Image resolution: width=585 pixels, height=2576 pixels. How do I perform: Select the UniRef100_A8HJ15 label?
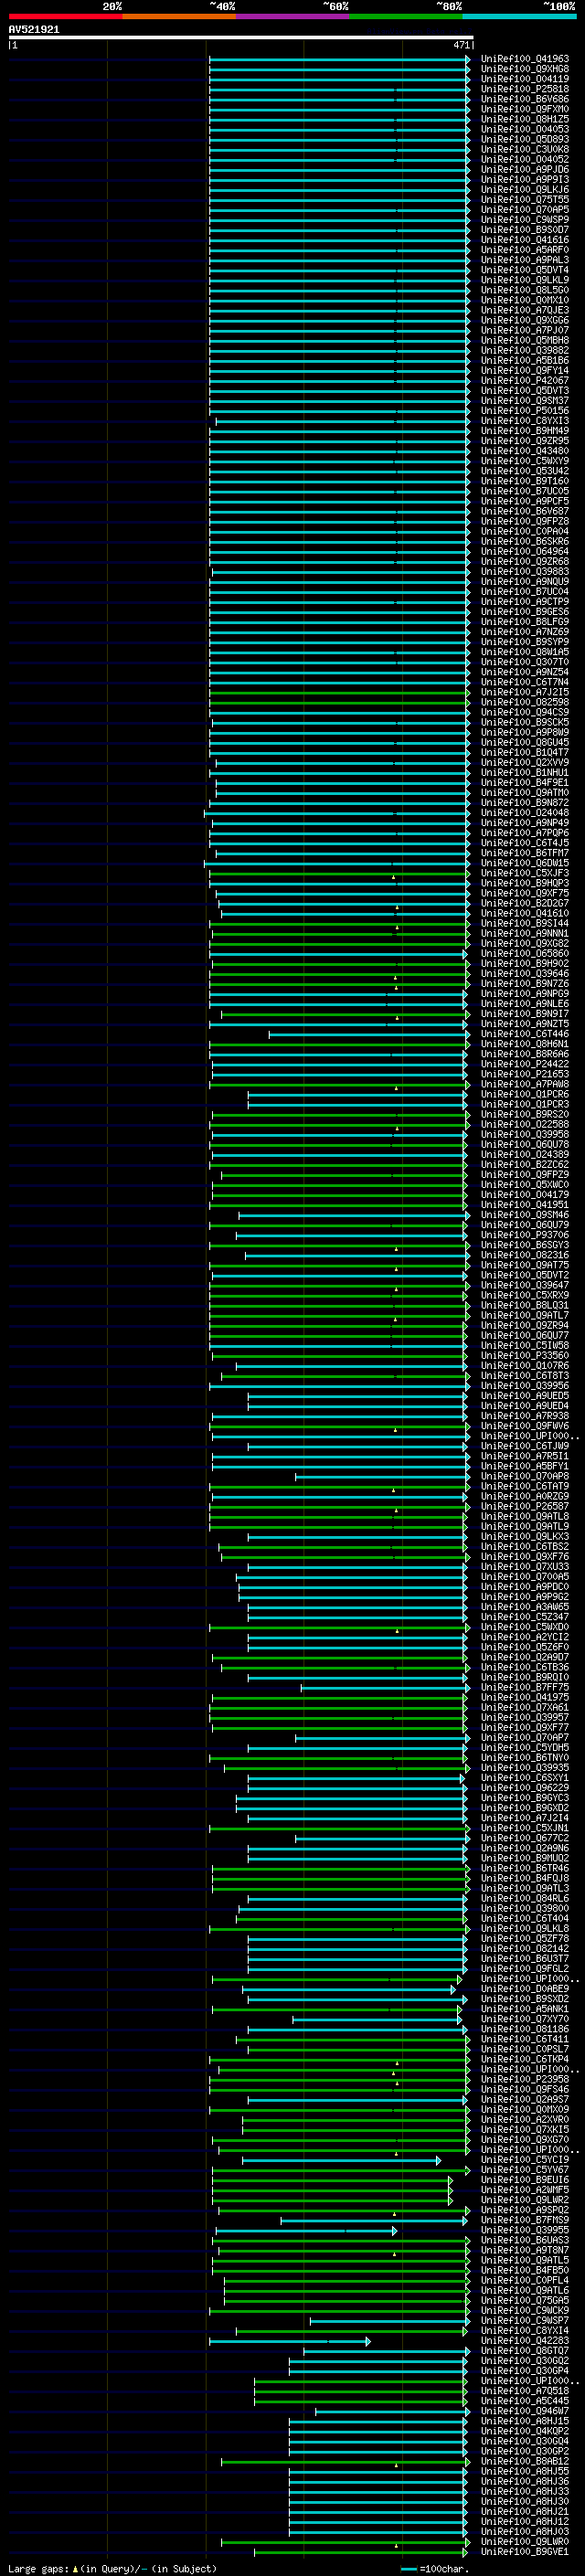(525, 2421)
